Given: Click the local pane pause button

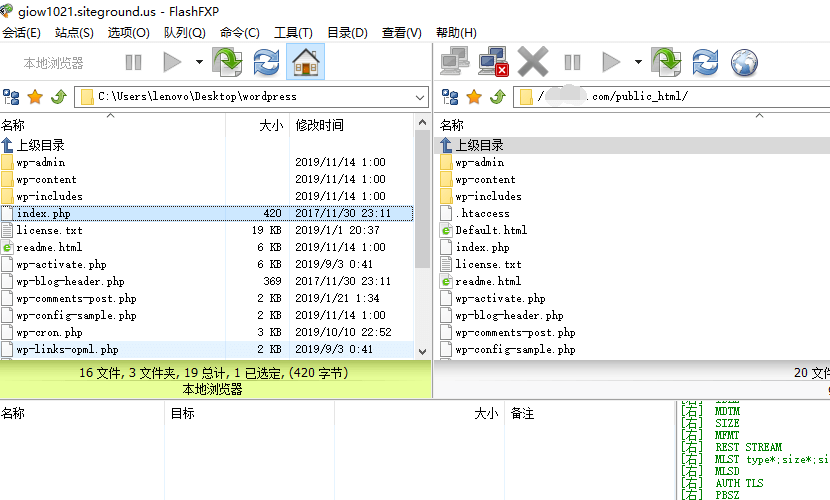Looking at the screenshot, I should tap(133, 62).
